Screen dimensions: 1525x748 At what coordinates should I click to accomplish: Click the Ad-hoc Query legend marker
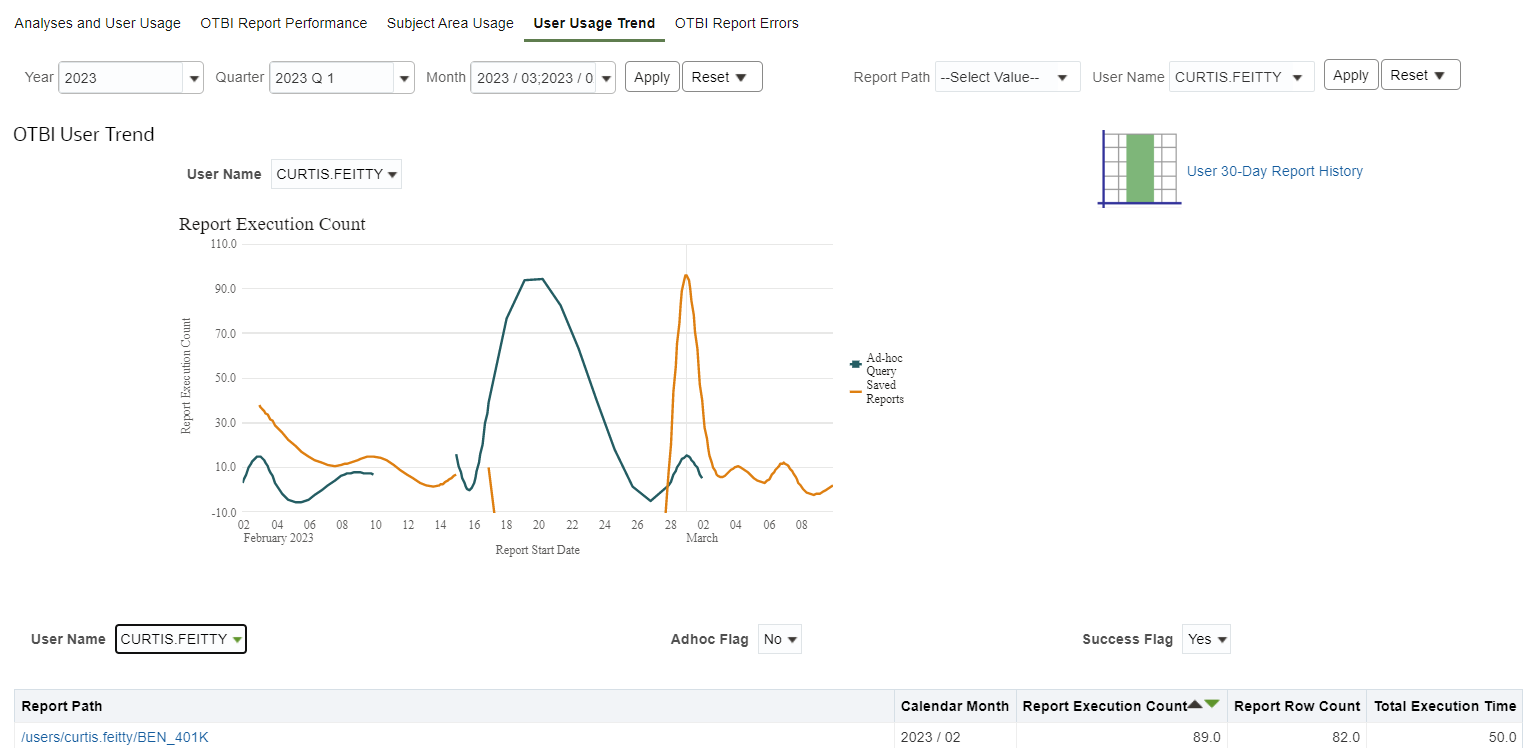(855, 364)
